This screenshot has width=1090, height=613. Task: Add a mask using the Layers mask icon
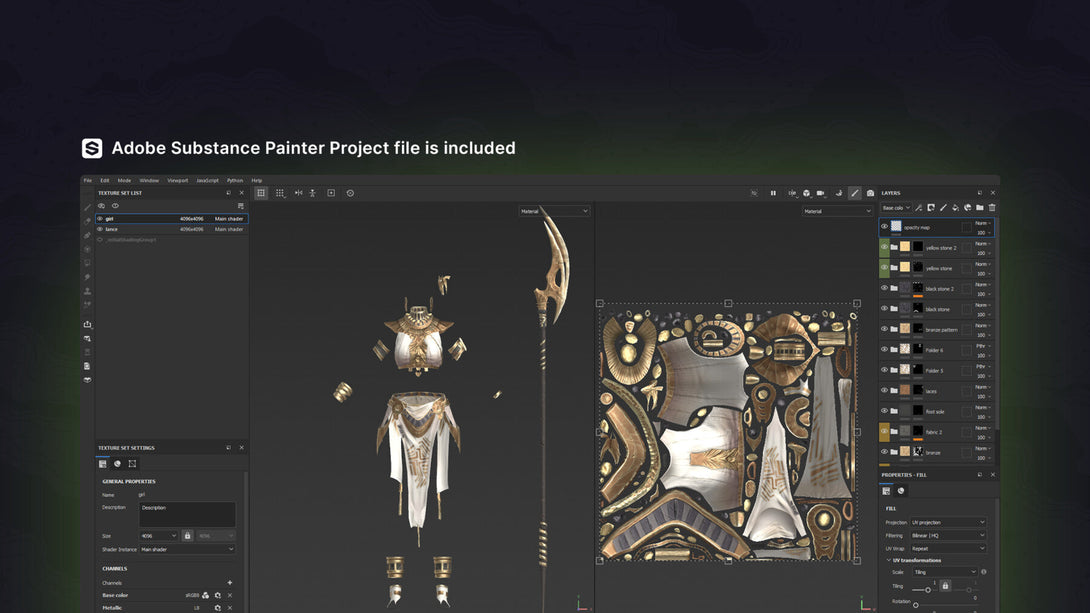(931, 208)
